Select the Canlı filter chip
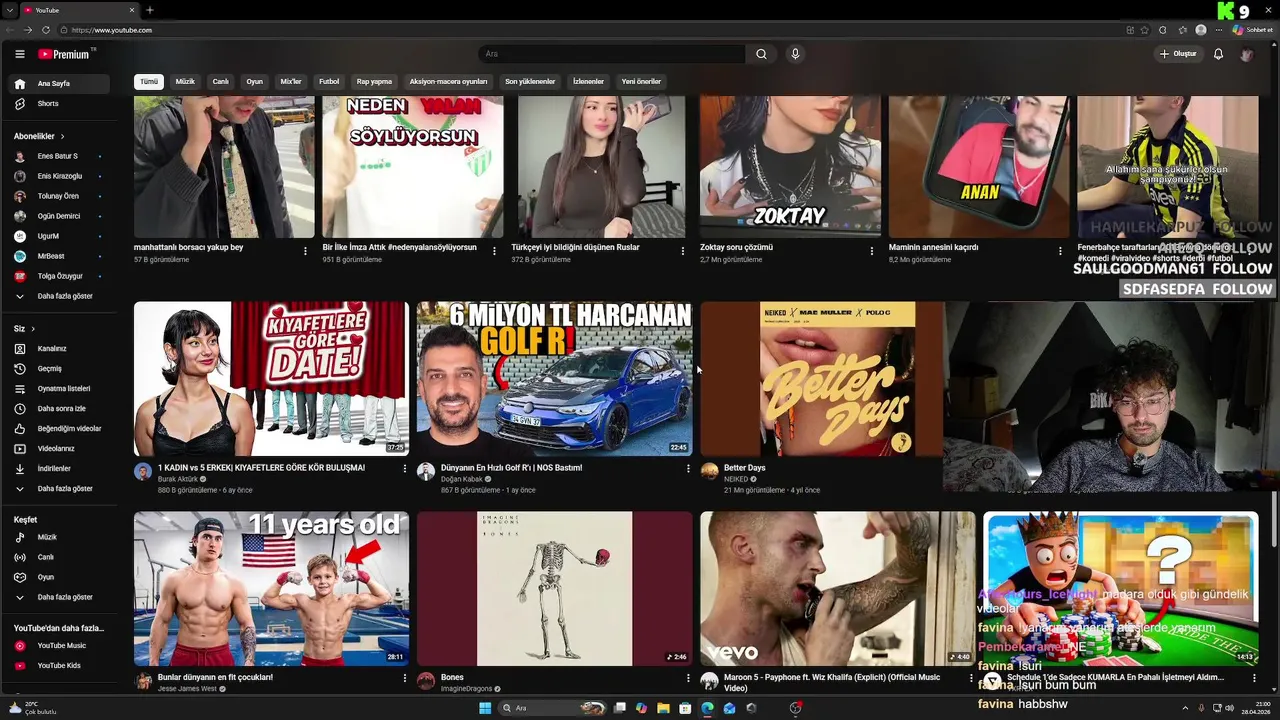Image resolution: width=1280 pixels, height=720 pixels. tap(221, 82)
